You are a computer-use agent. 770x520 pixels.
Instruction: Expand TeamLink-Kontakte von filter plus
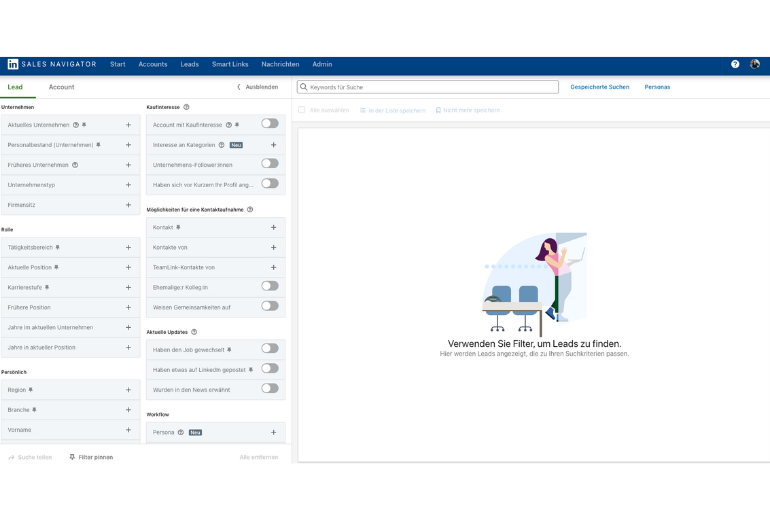(274, 267)
